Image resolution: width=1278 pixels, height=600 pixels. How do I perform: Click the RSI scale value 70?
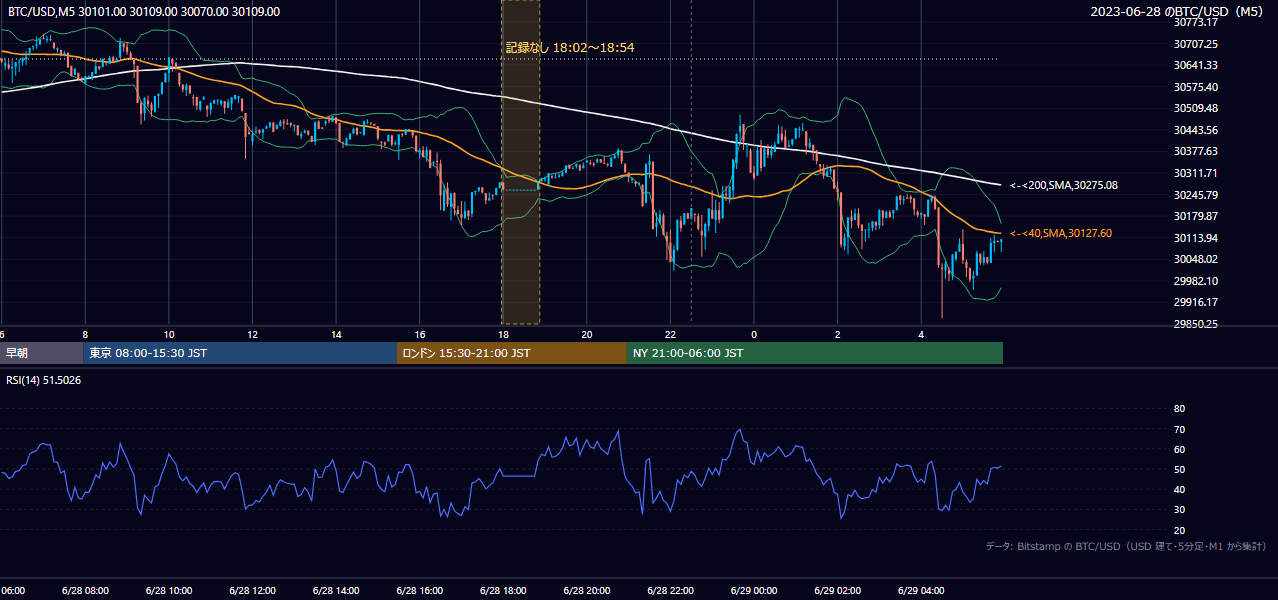point(1179,429)
